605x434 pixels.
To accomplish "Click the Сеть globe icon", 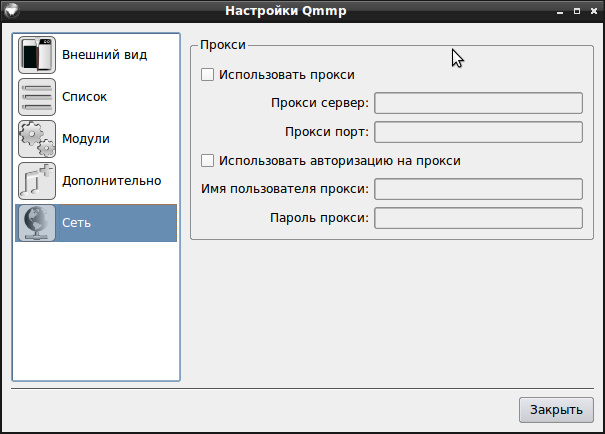I will click(x=37, y=223).
